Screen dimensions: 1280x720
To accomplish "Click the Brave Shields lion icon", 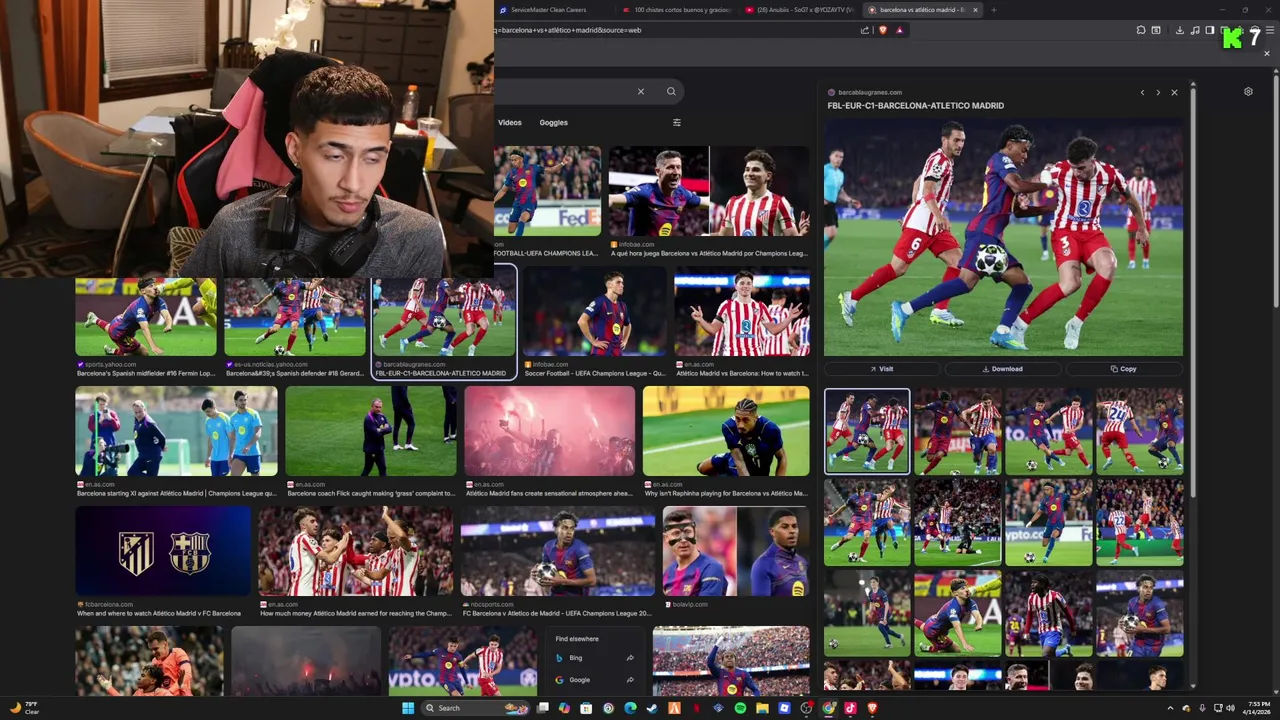I will click(x=883, y=30).
